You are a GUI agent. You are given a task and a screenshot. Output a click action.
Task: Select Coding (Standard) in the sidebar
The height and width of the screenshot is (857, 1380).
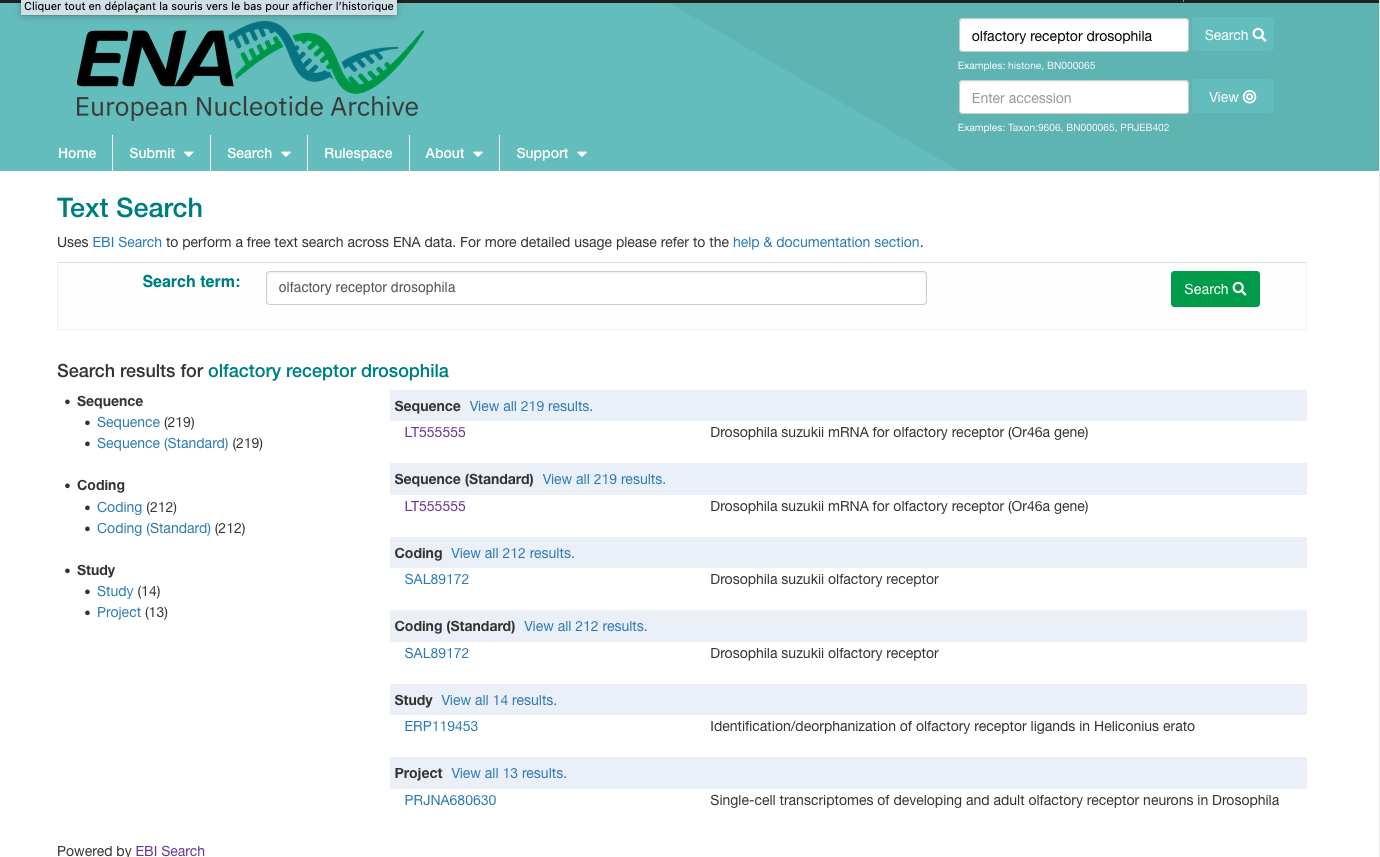coord(153,528)
